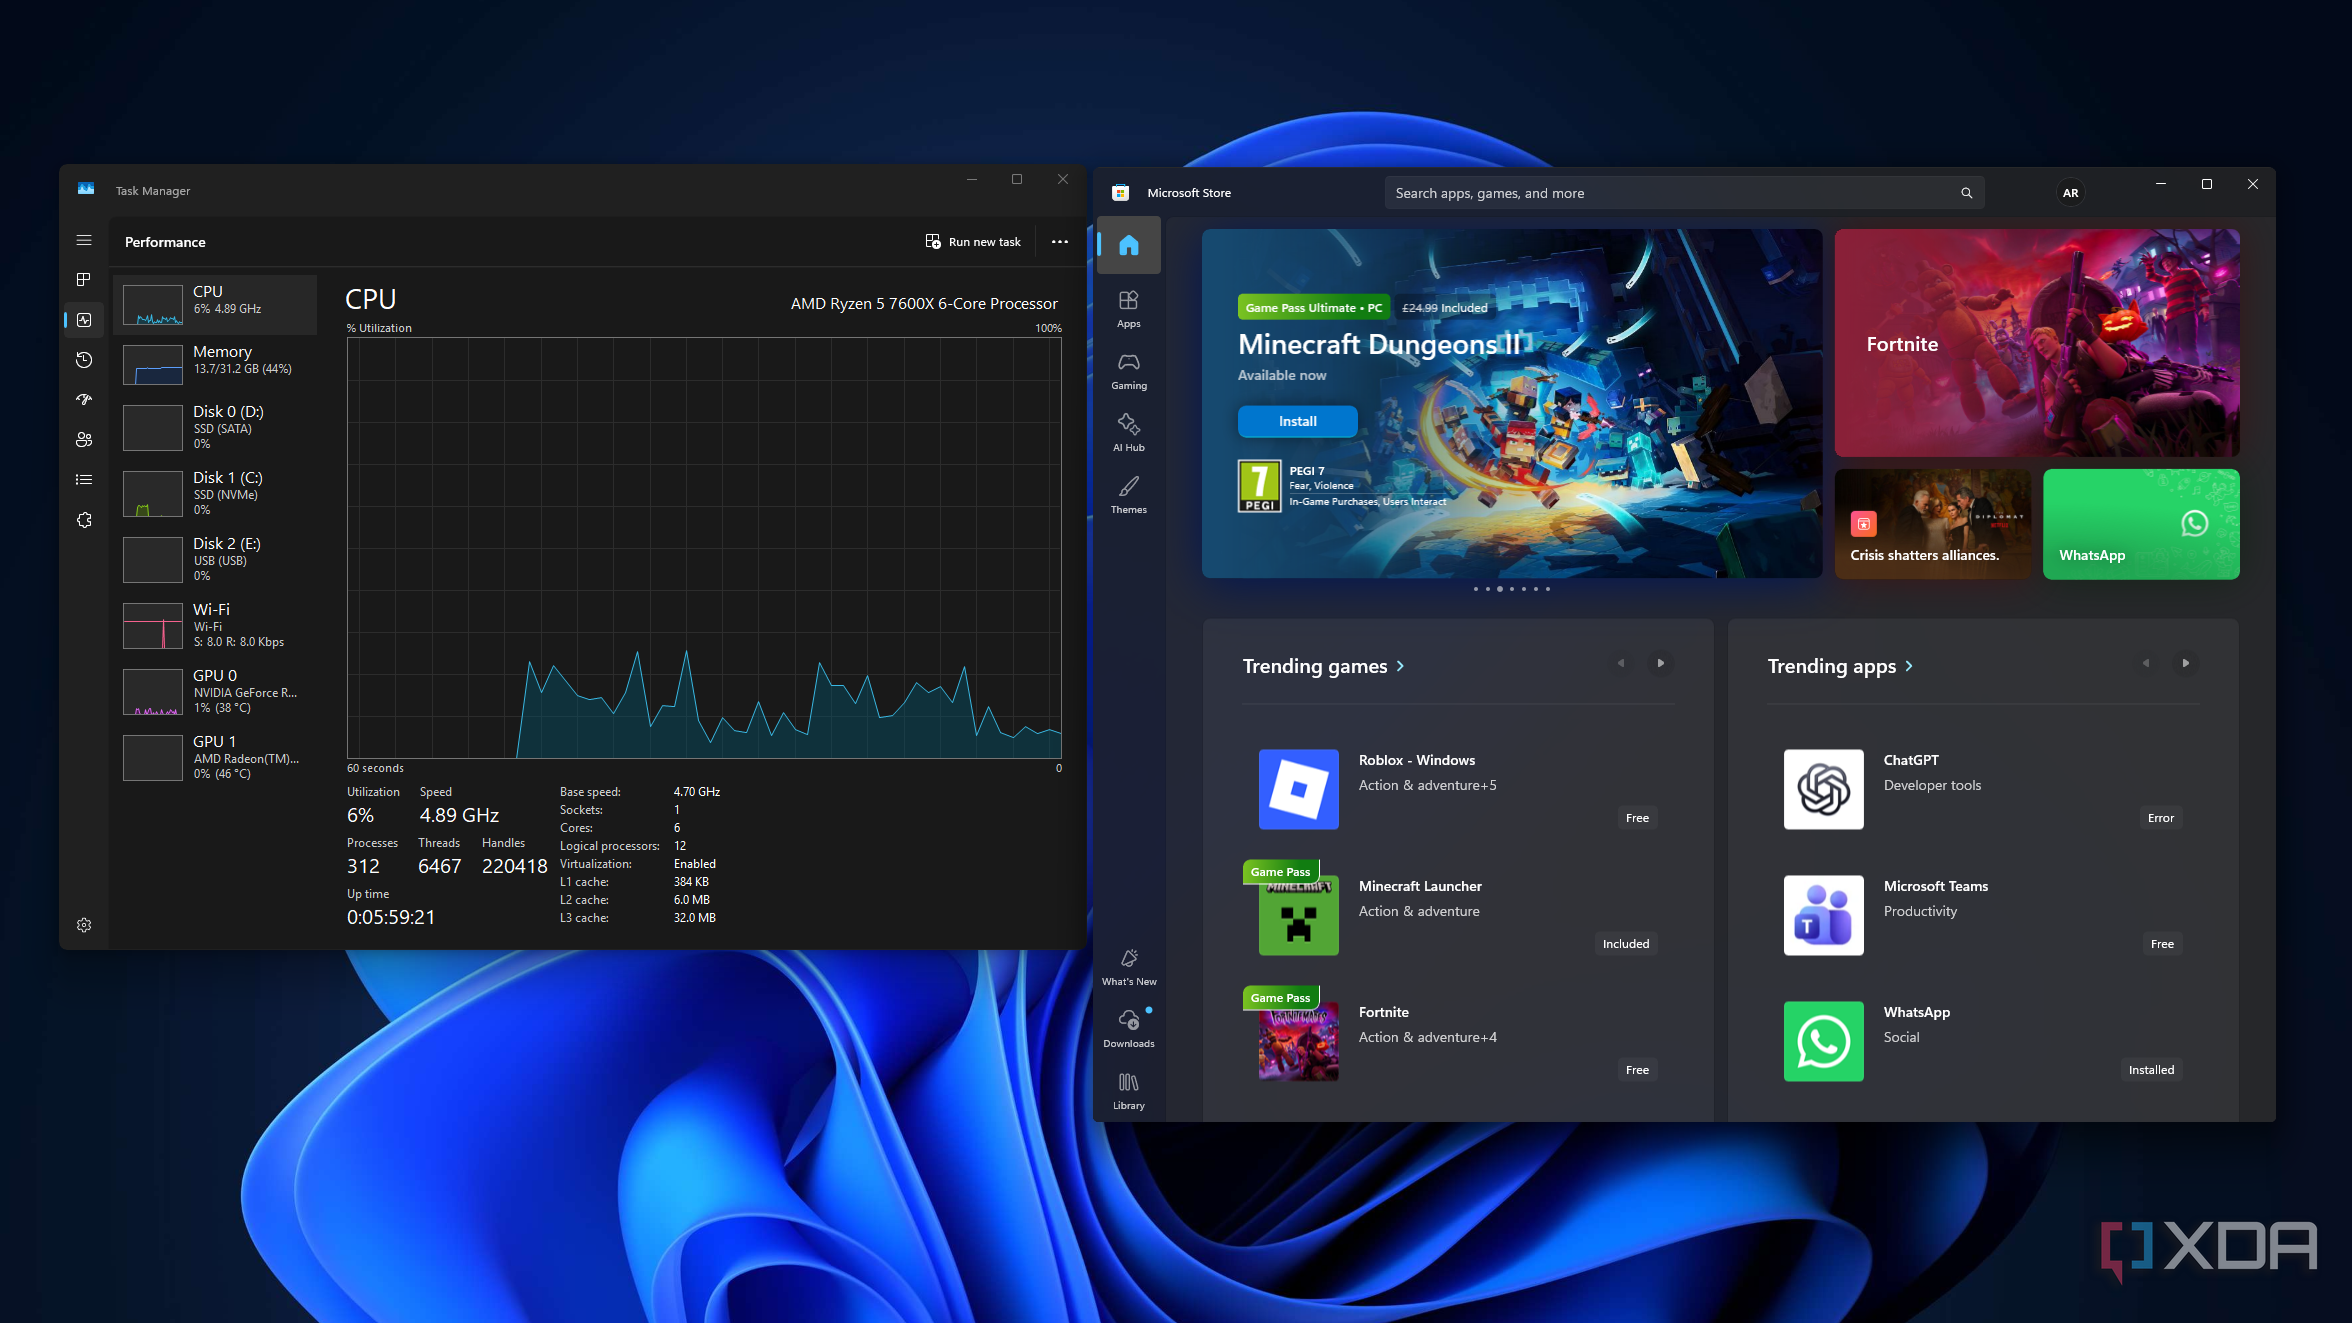Select Disk 1 (C:) performance item
The height and width of the screenshot is (1323, 2352).
tap(215, 493)
